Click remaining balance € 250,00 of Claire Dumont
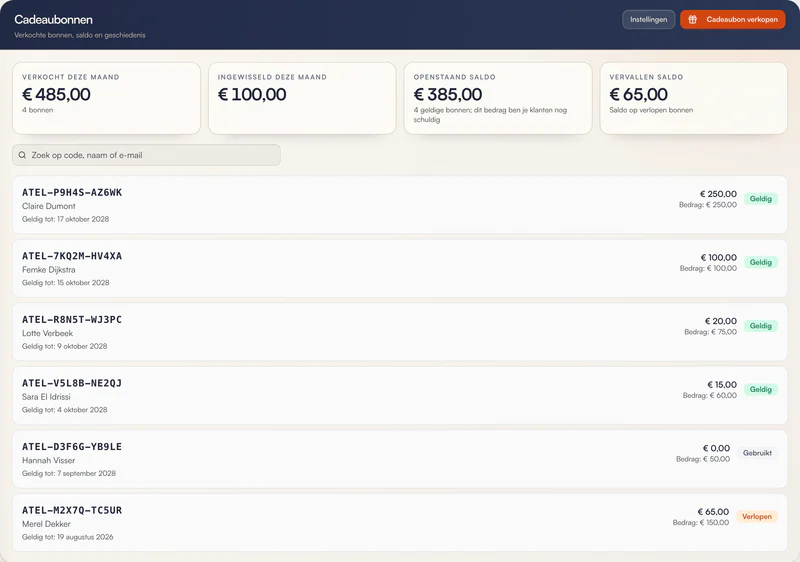This screenshot has width=800, height=562. pyautogui.click(x=718, y=194)
